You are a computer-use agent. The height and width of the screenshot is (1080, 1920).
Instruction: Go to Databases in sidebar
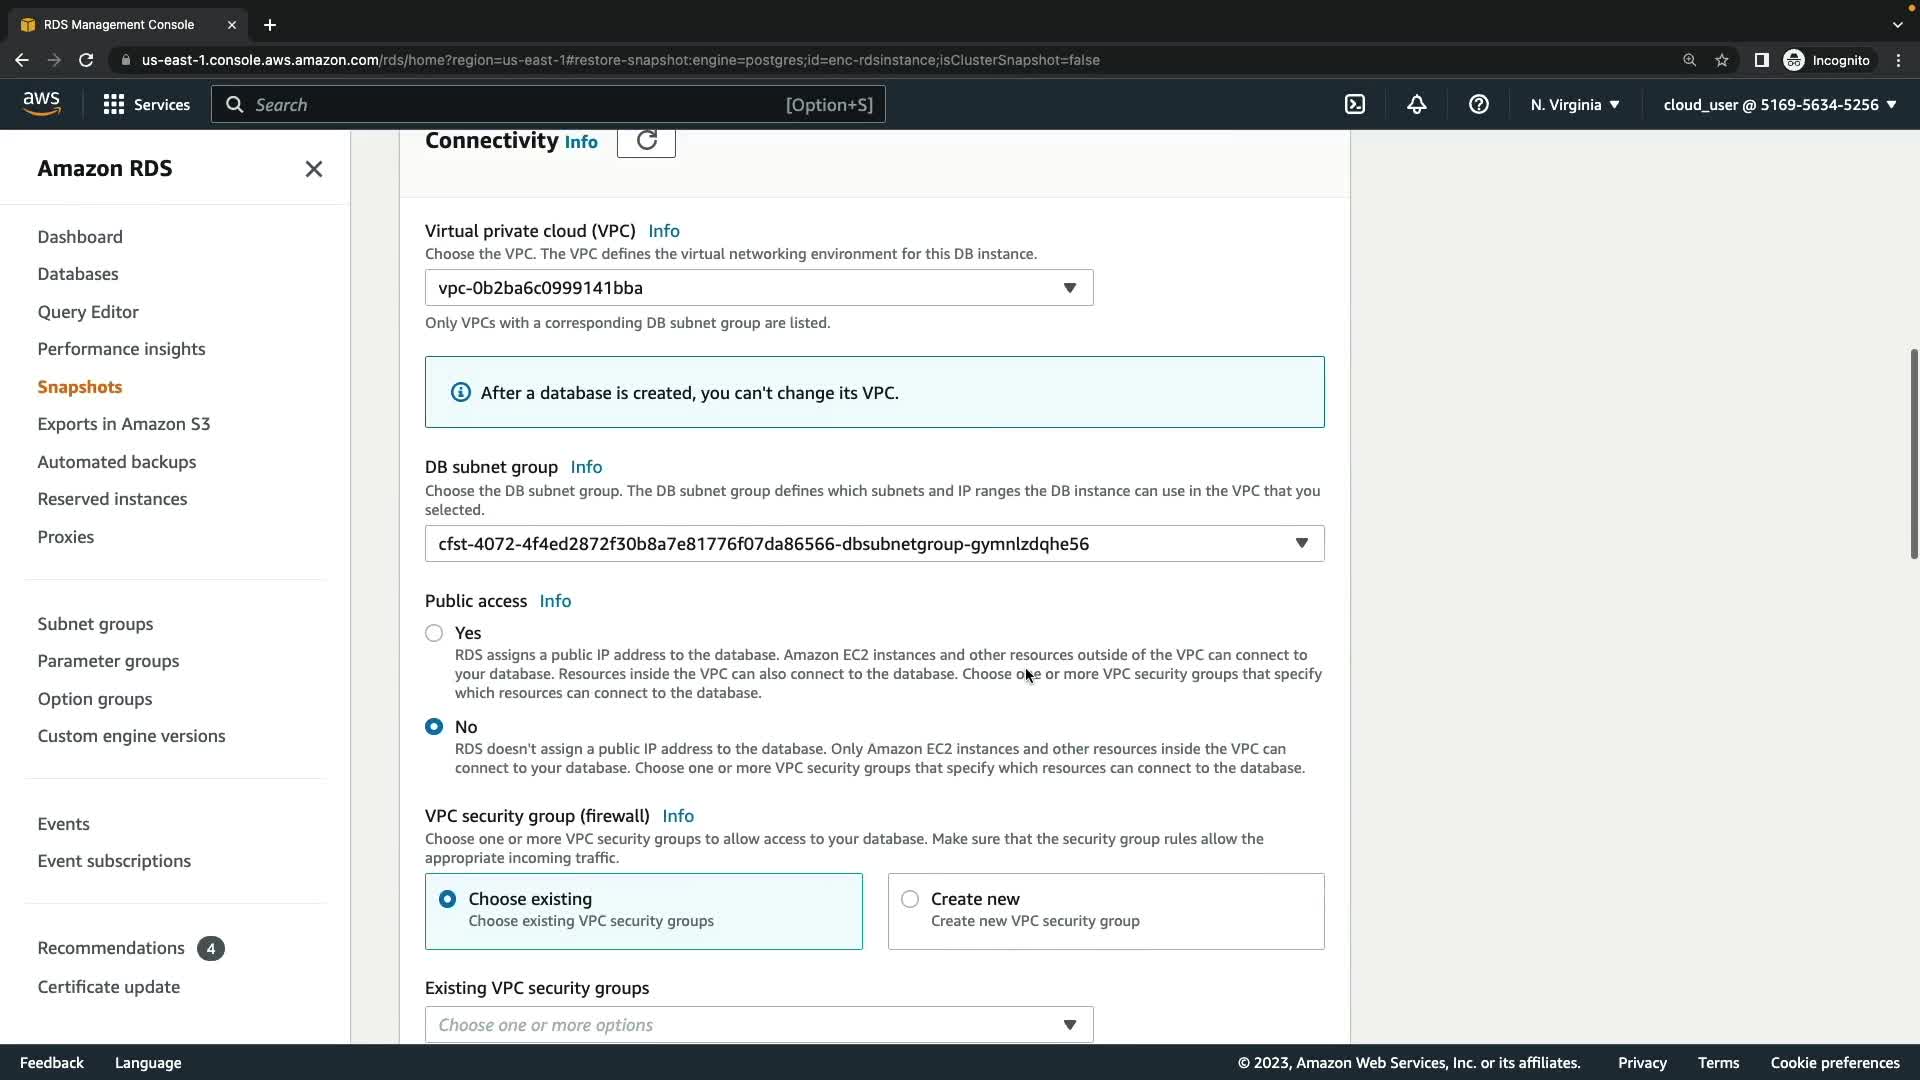coord(78,274)
